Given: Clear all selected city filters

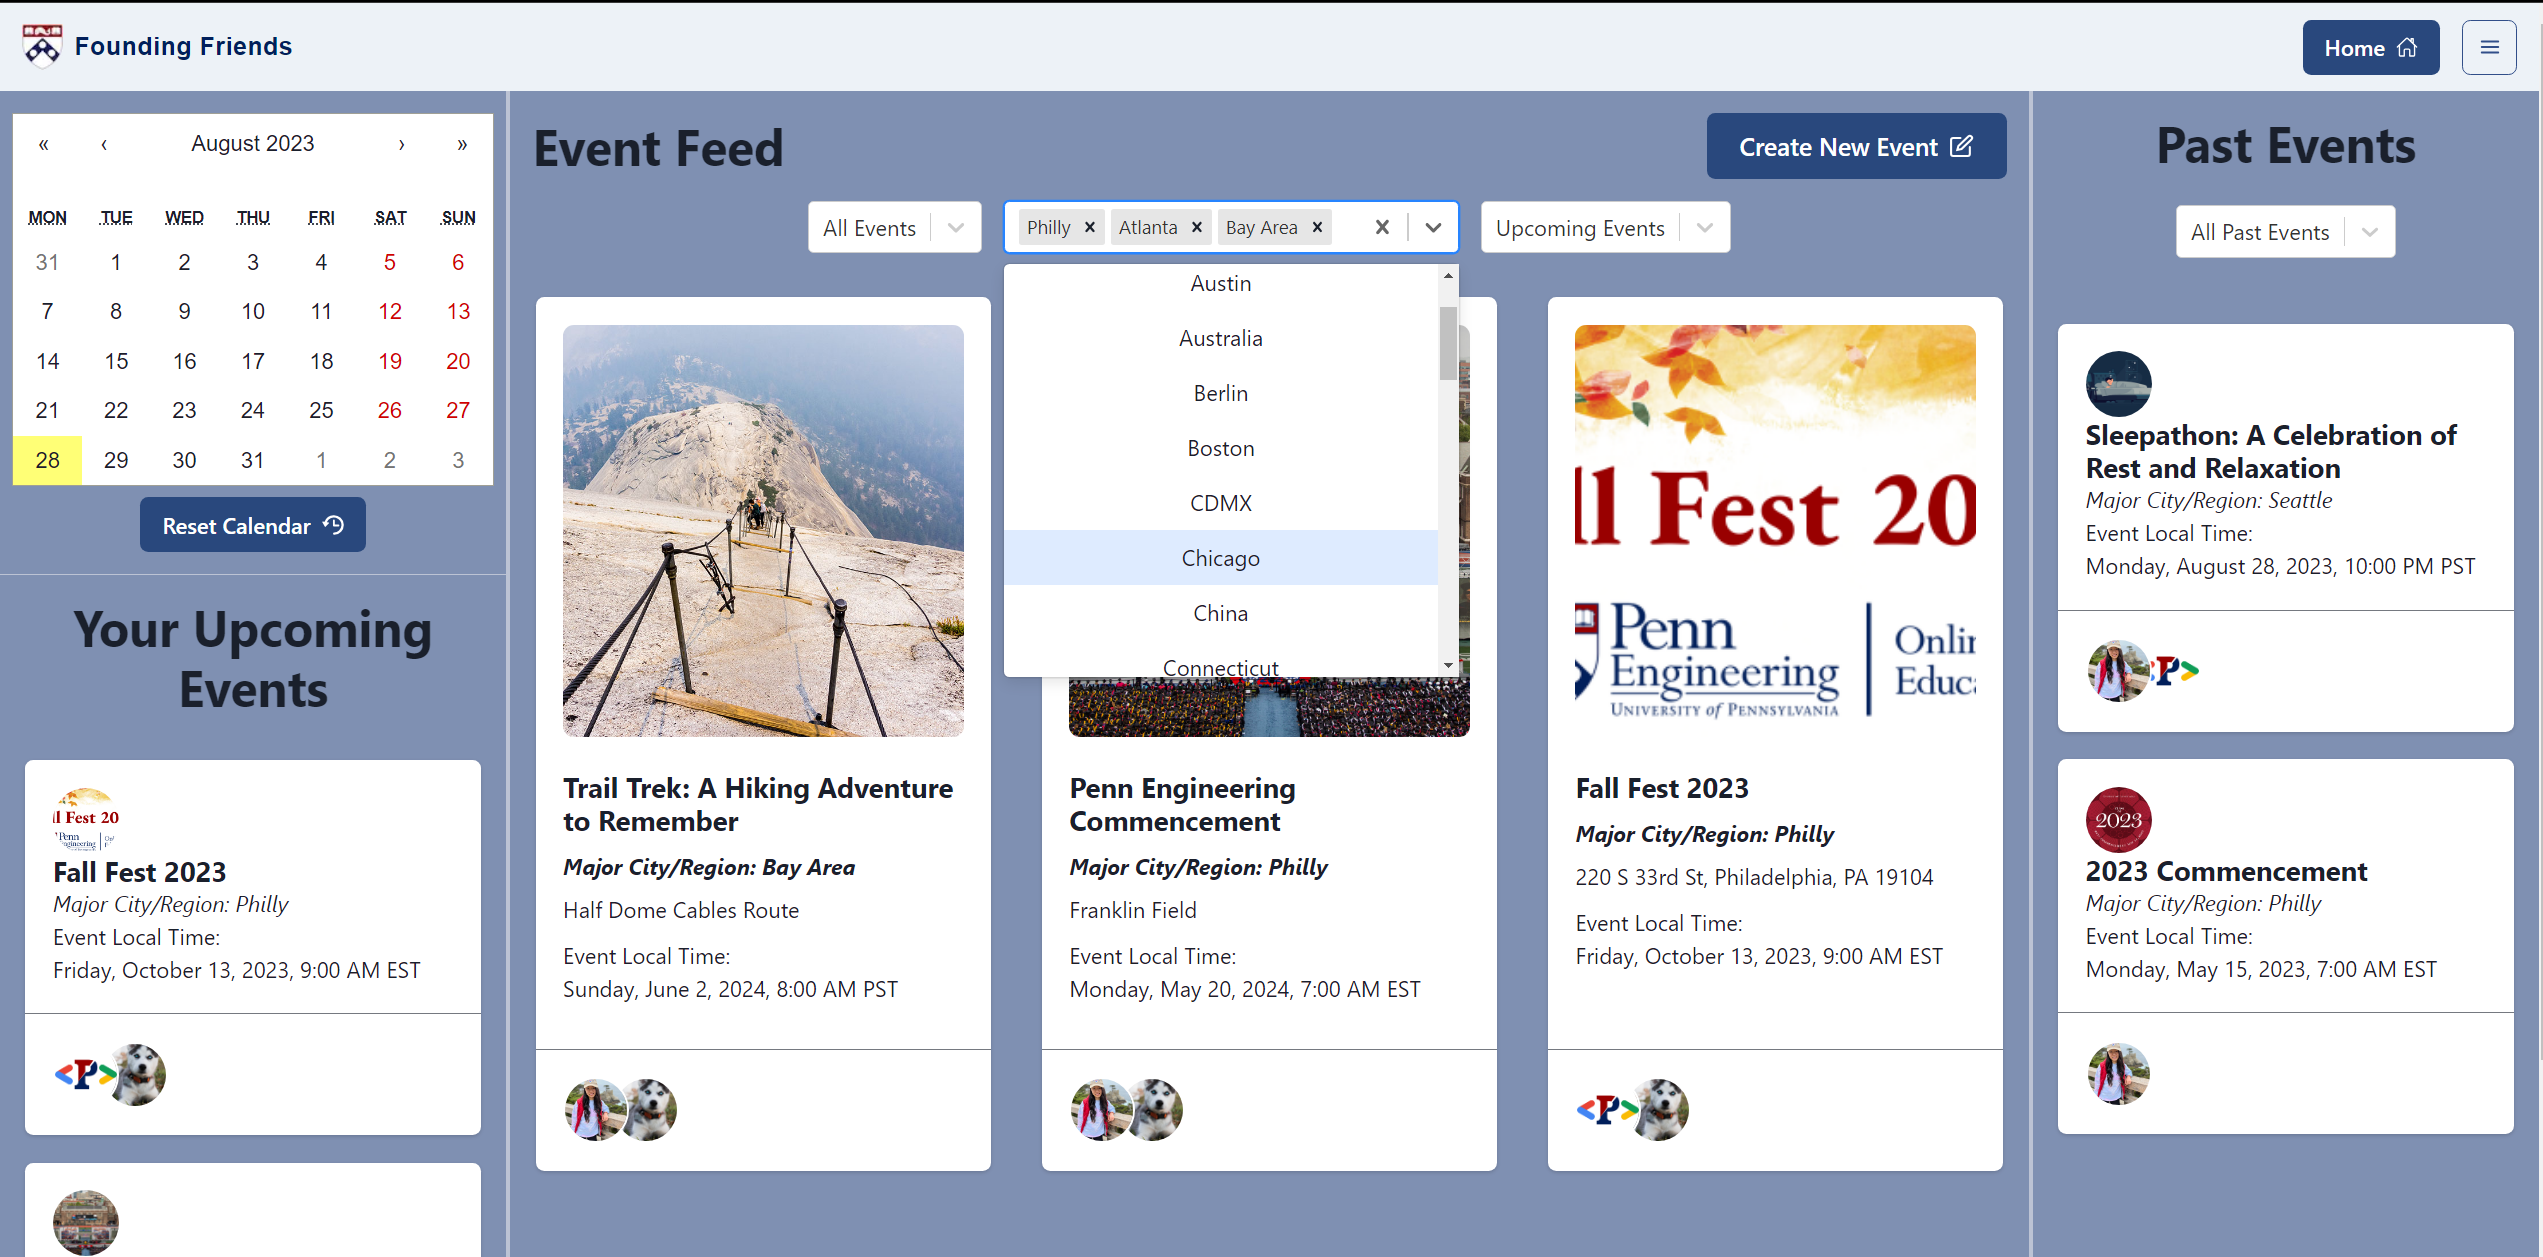Looking at the screenshot, I should coord(1382,227).
